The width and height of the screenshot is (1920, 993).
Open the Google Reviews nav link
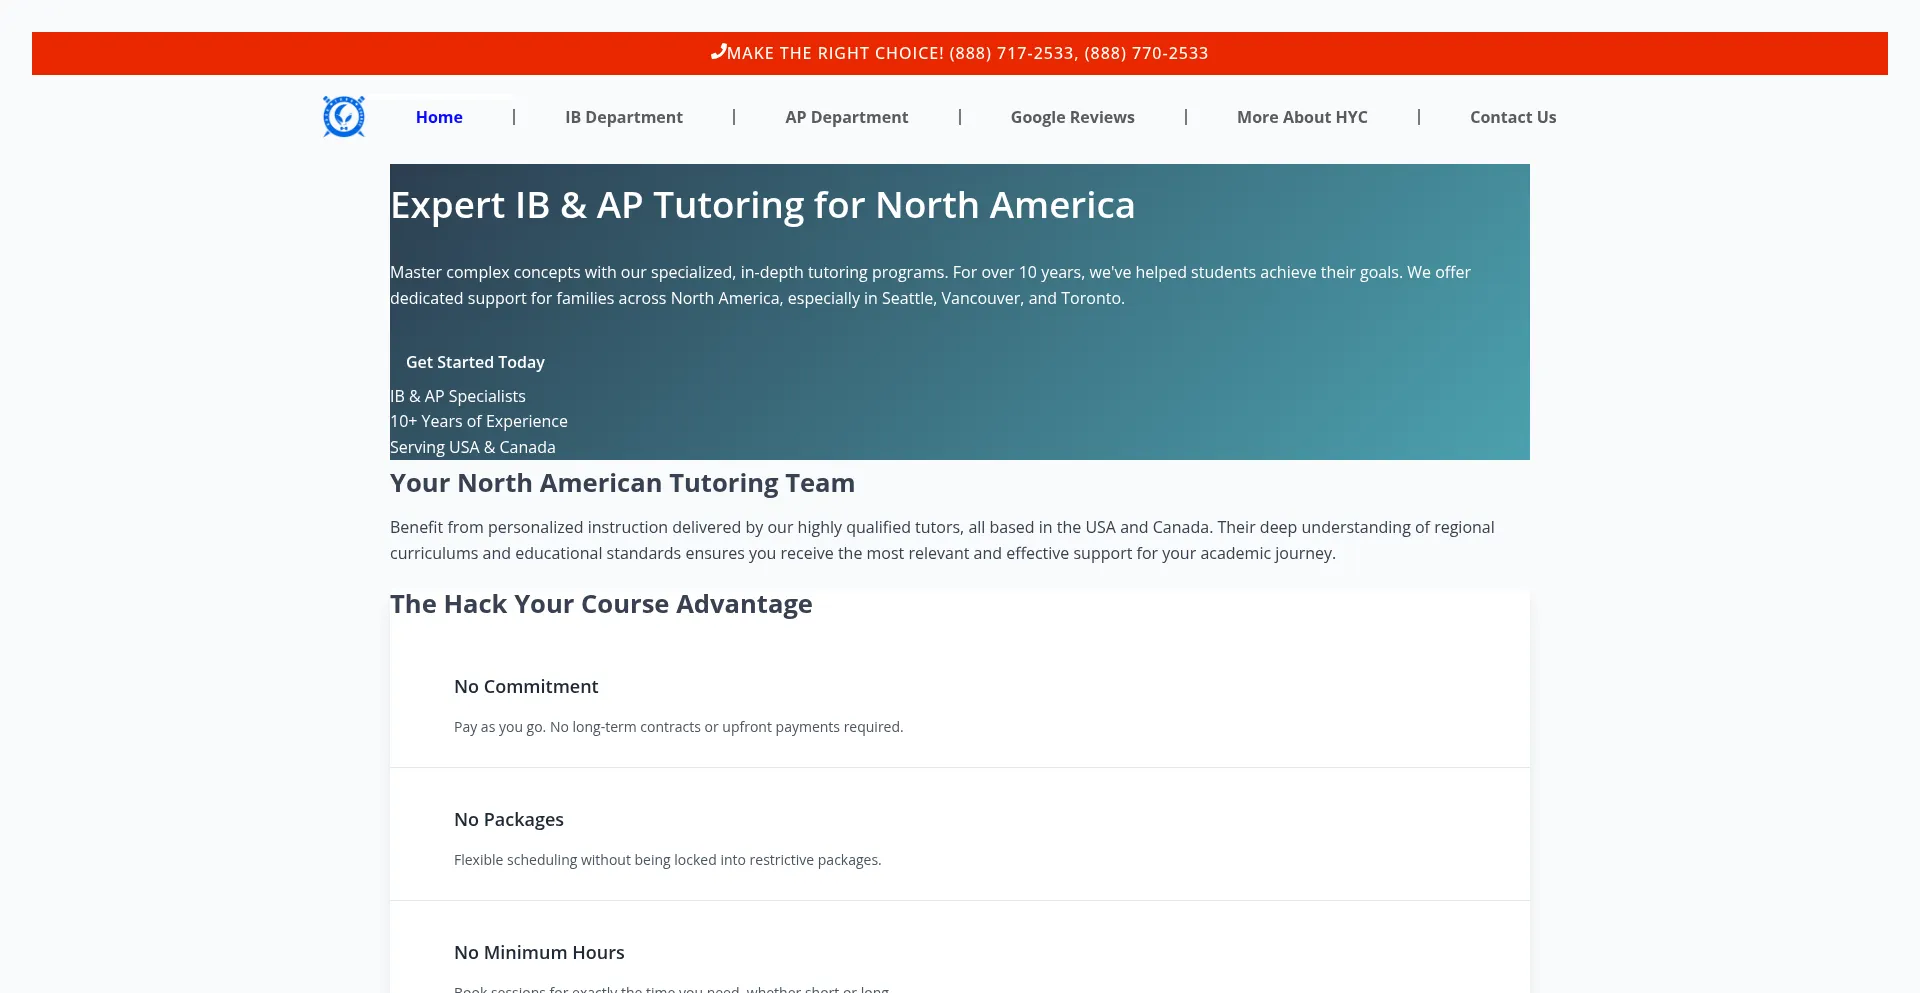[1072, 117]
